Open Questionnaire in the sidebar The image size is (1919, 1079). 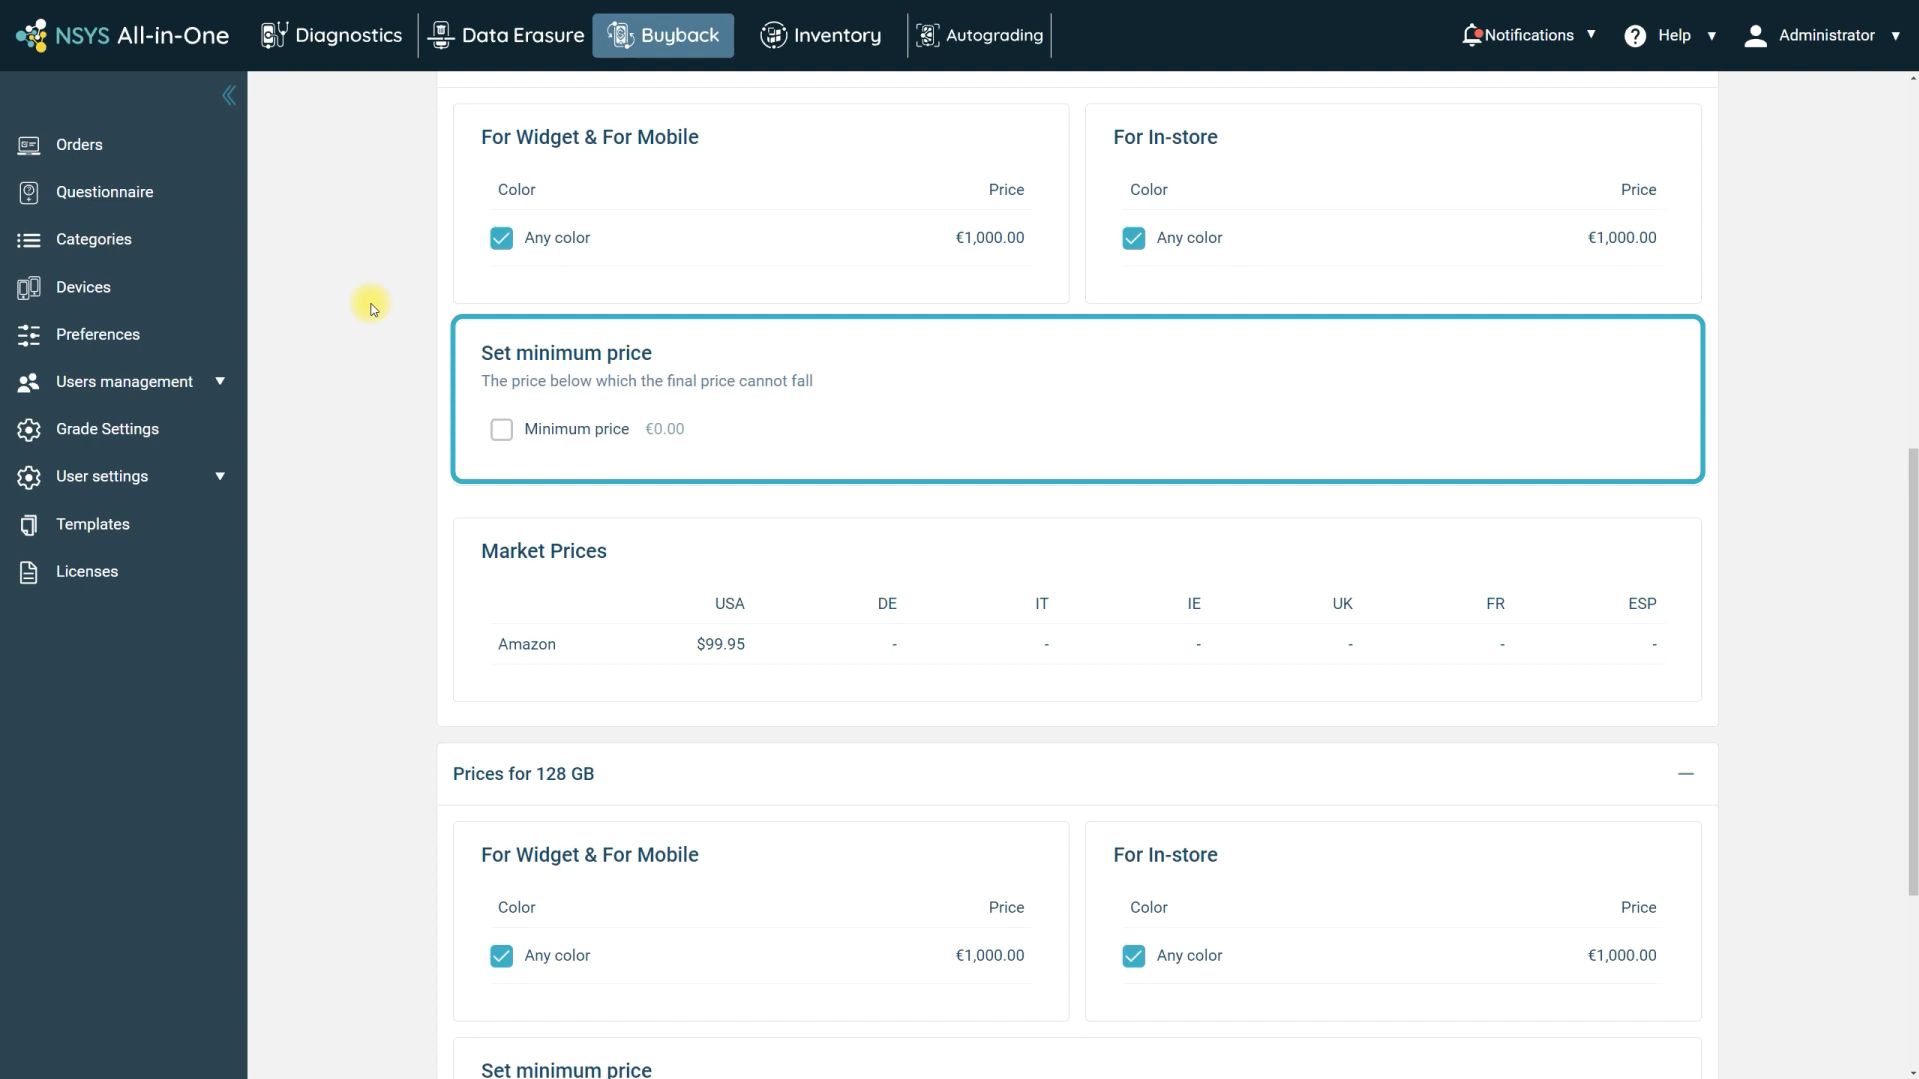[105, 192]
